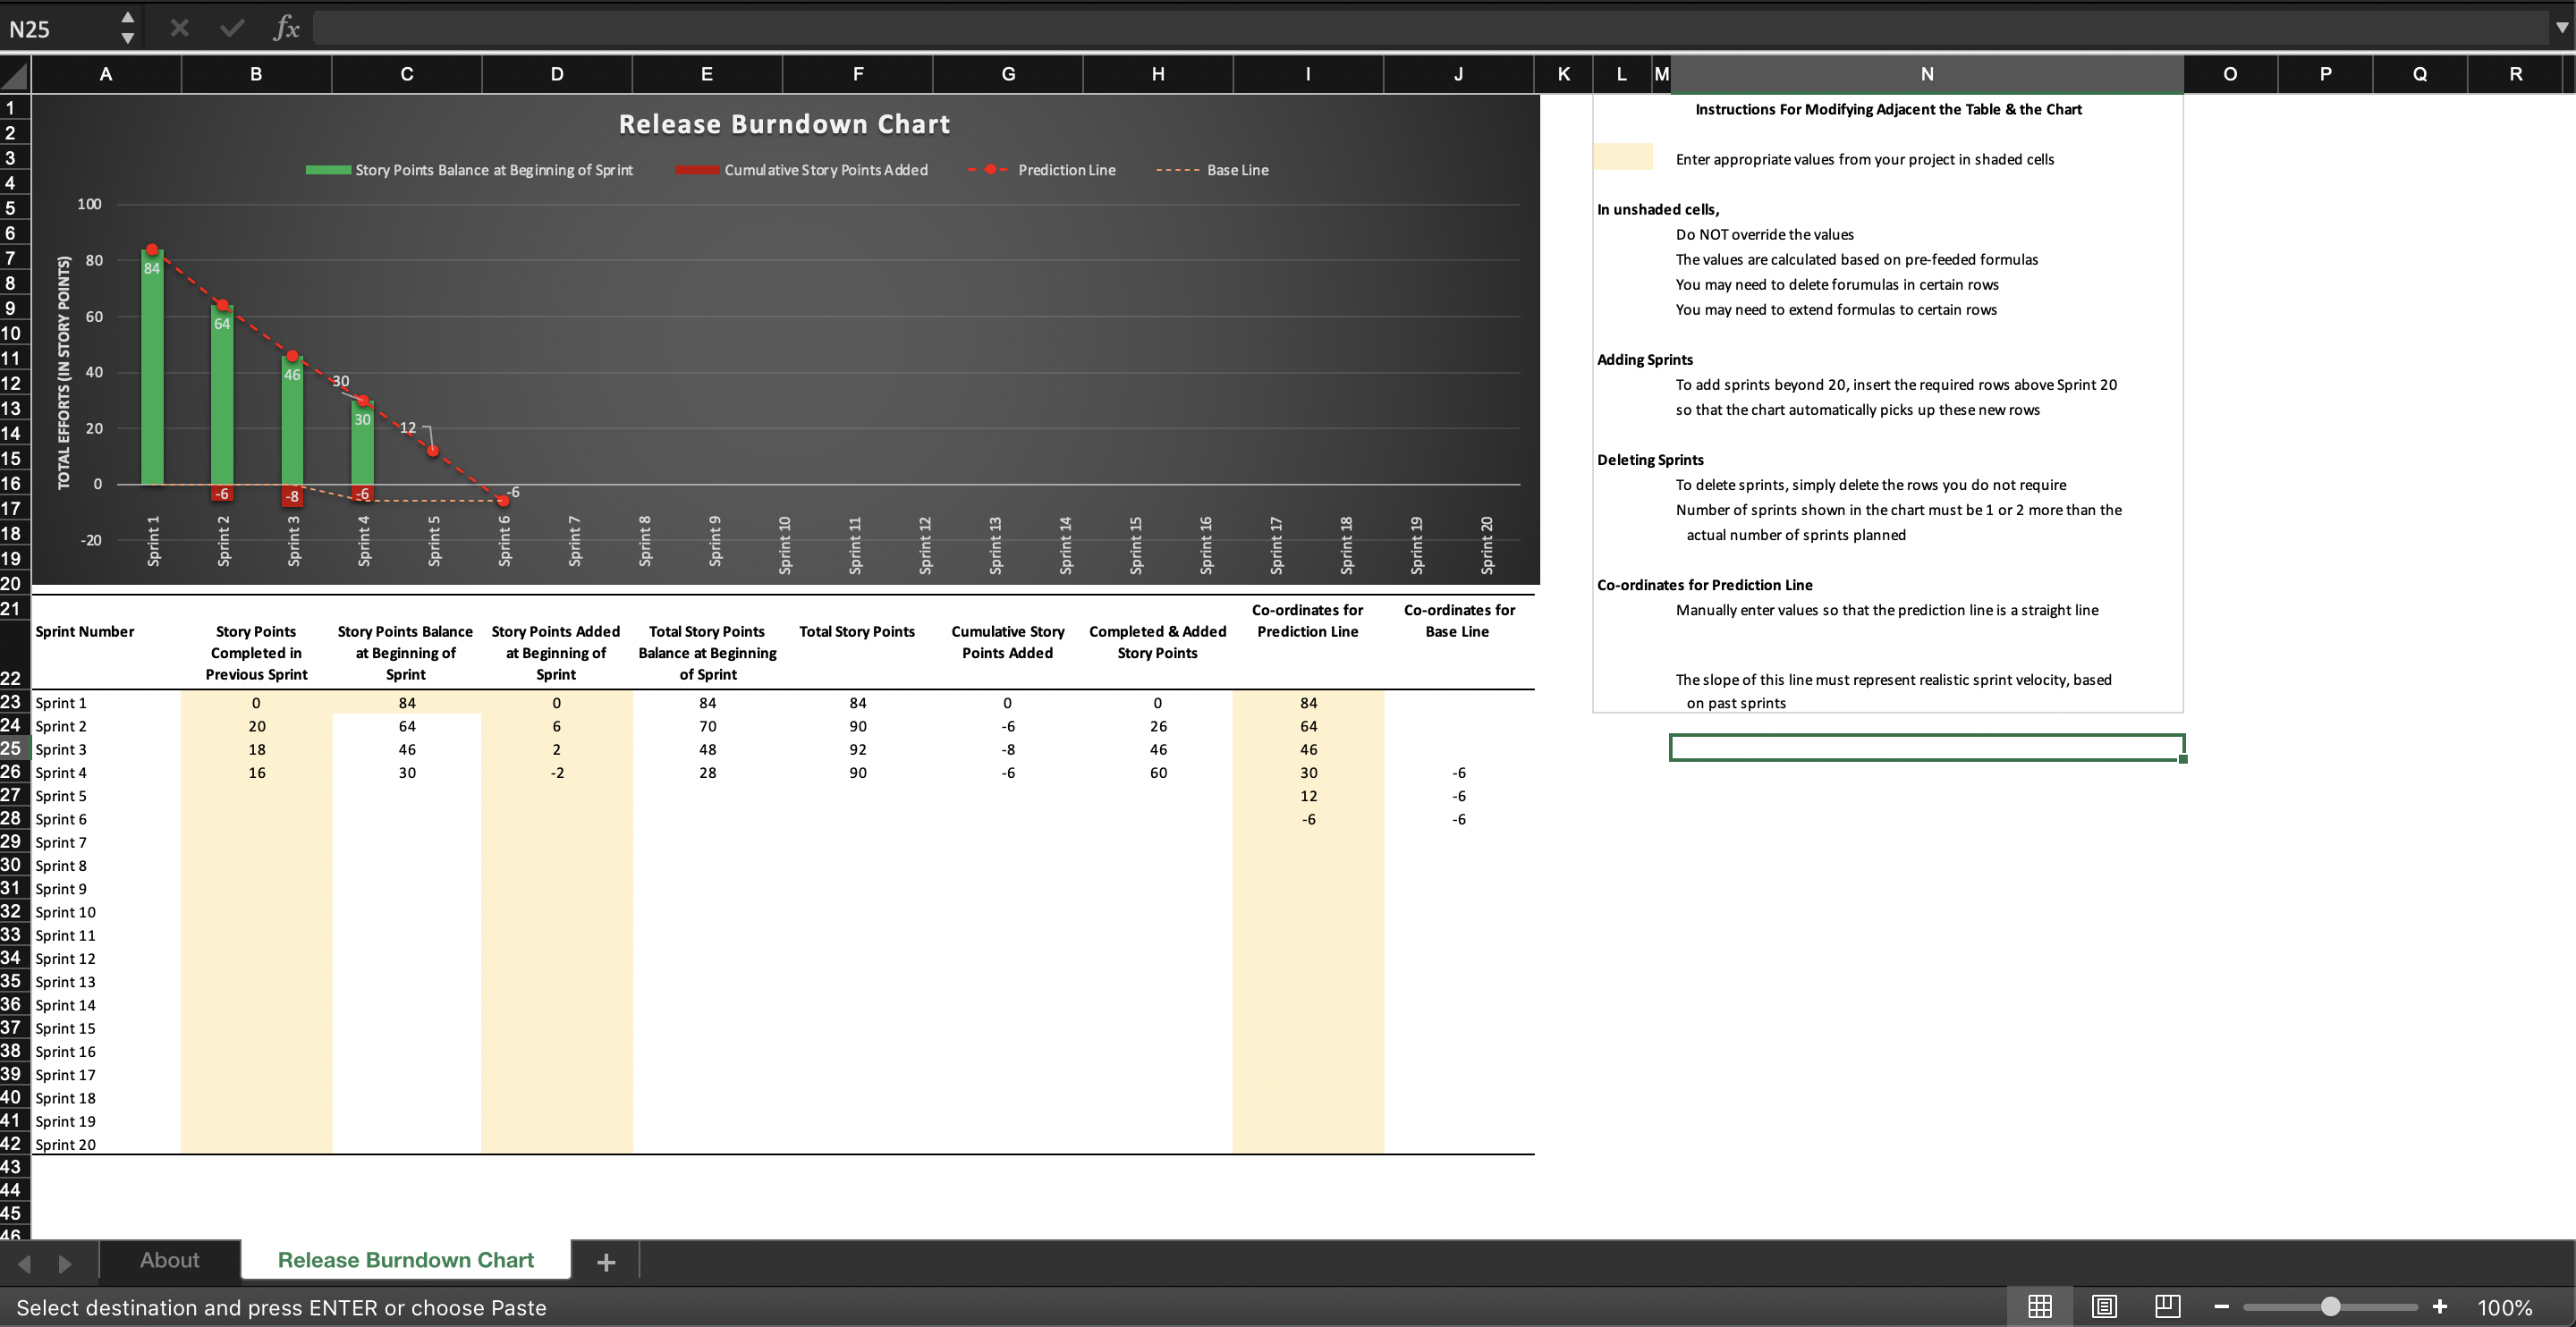Click the Base Line legend entry

point(1212,170)
